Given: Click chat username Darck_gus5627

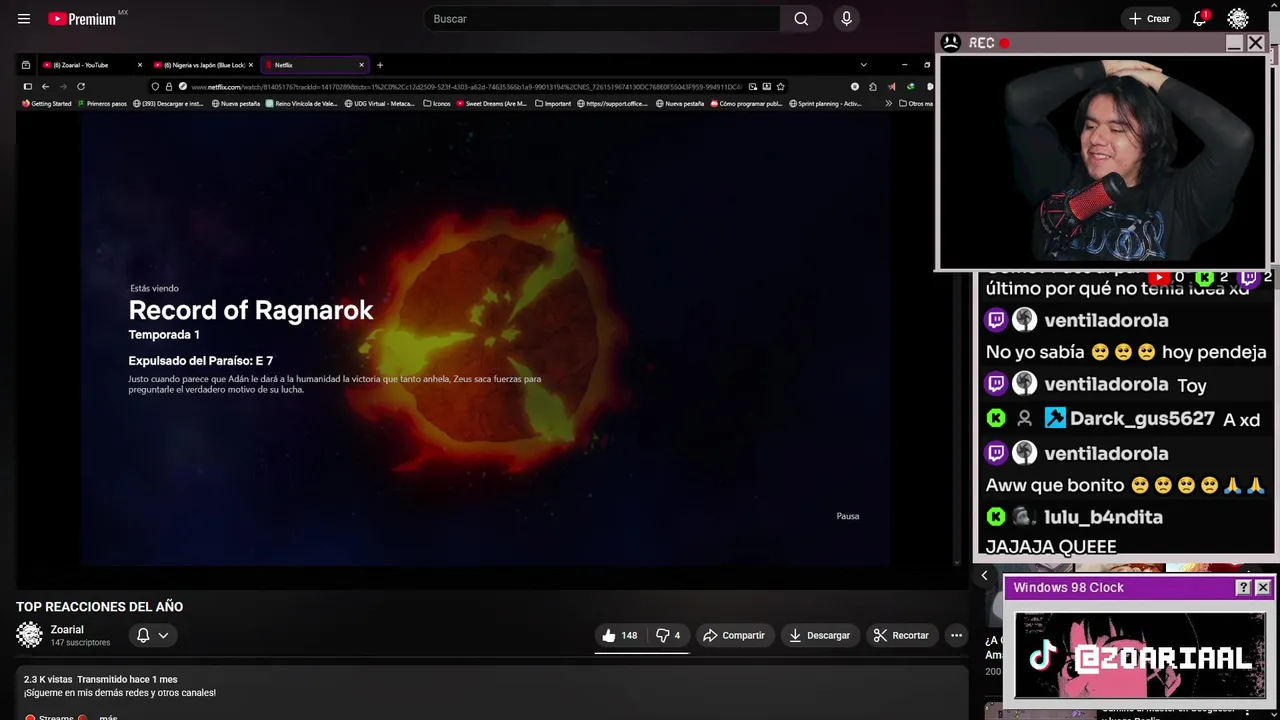Looking at the screenshot, I should click(1142, 419).
